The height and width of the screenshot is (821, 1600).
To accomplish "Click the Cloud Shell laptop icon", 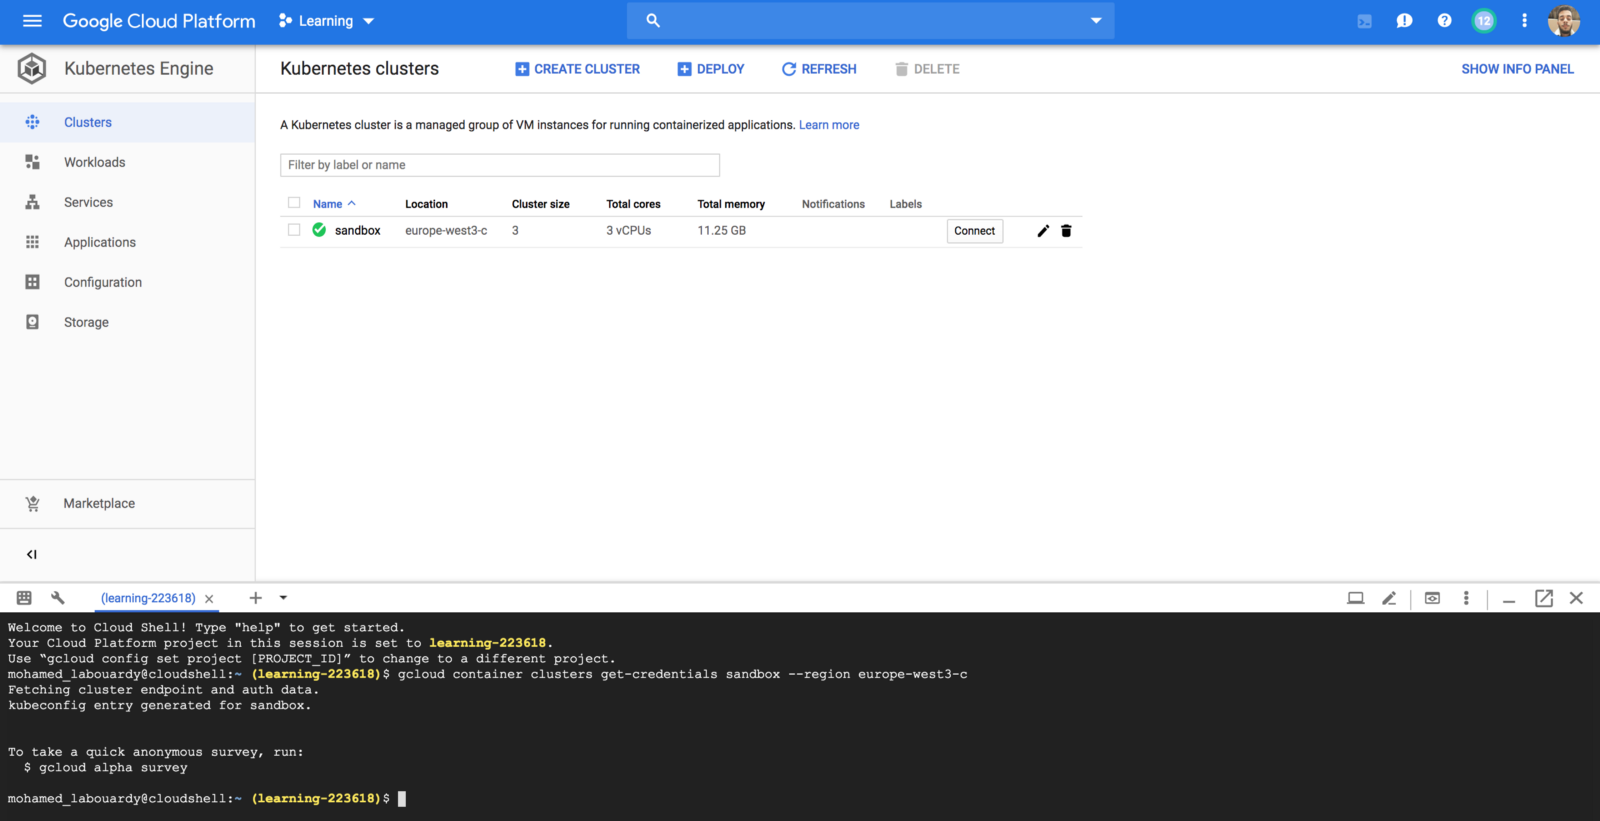I will pyautogui.click(x=1355, y=598).
